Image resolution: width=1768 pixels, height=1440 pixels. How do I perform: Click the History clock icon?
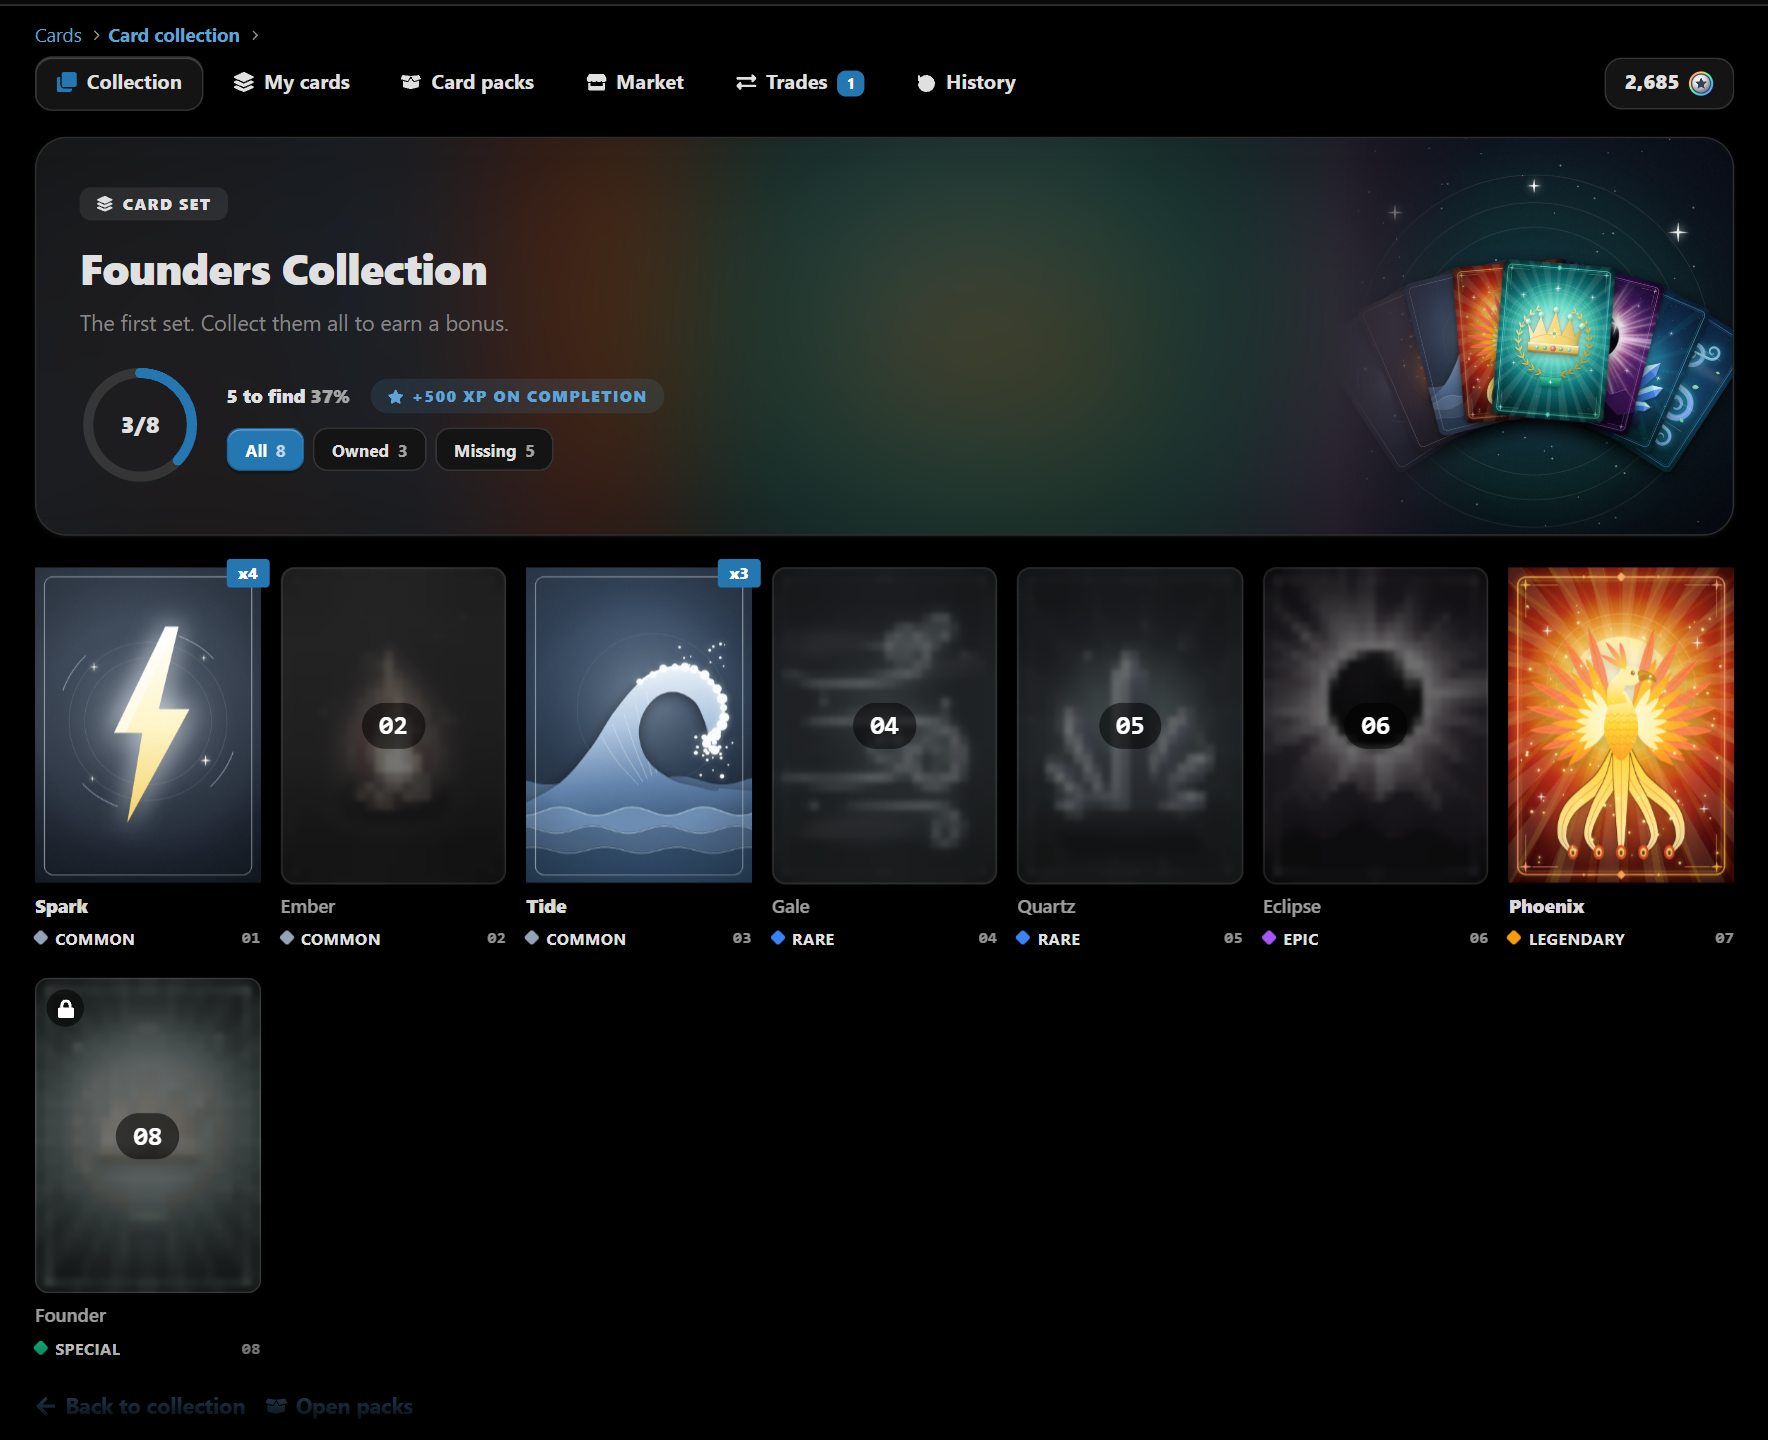[x=926, y=83]
